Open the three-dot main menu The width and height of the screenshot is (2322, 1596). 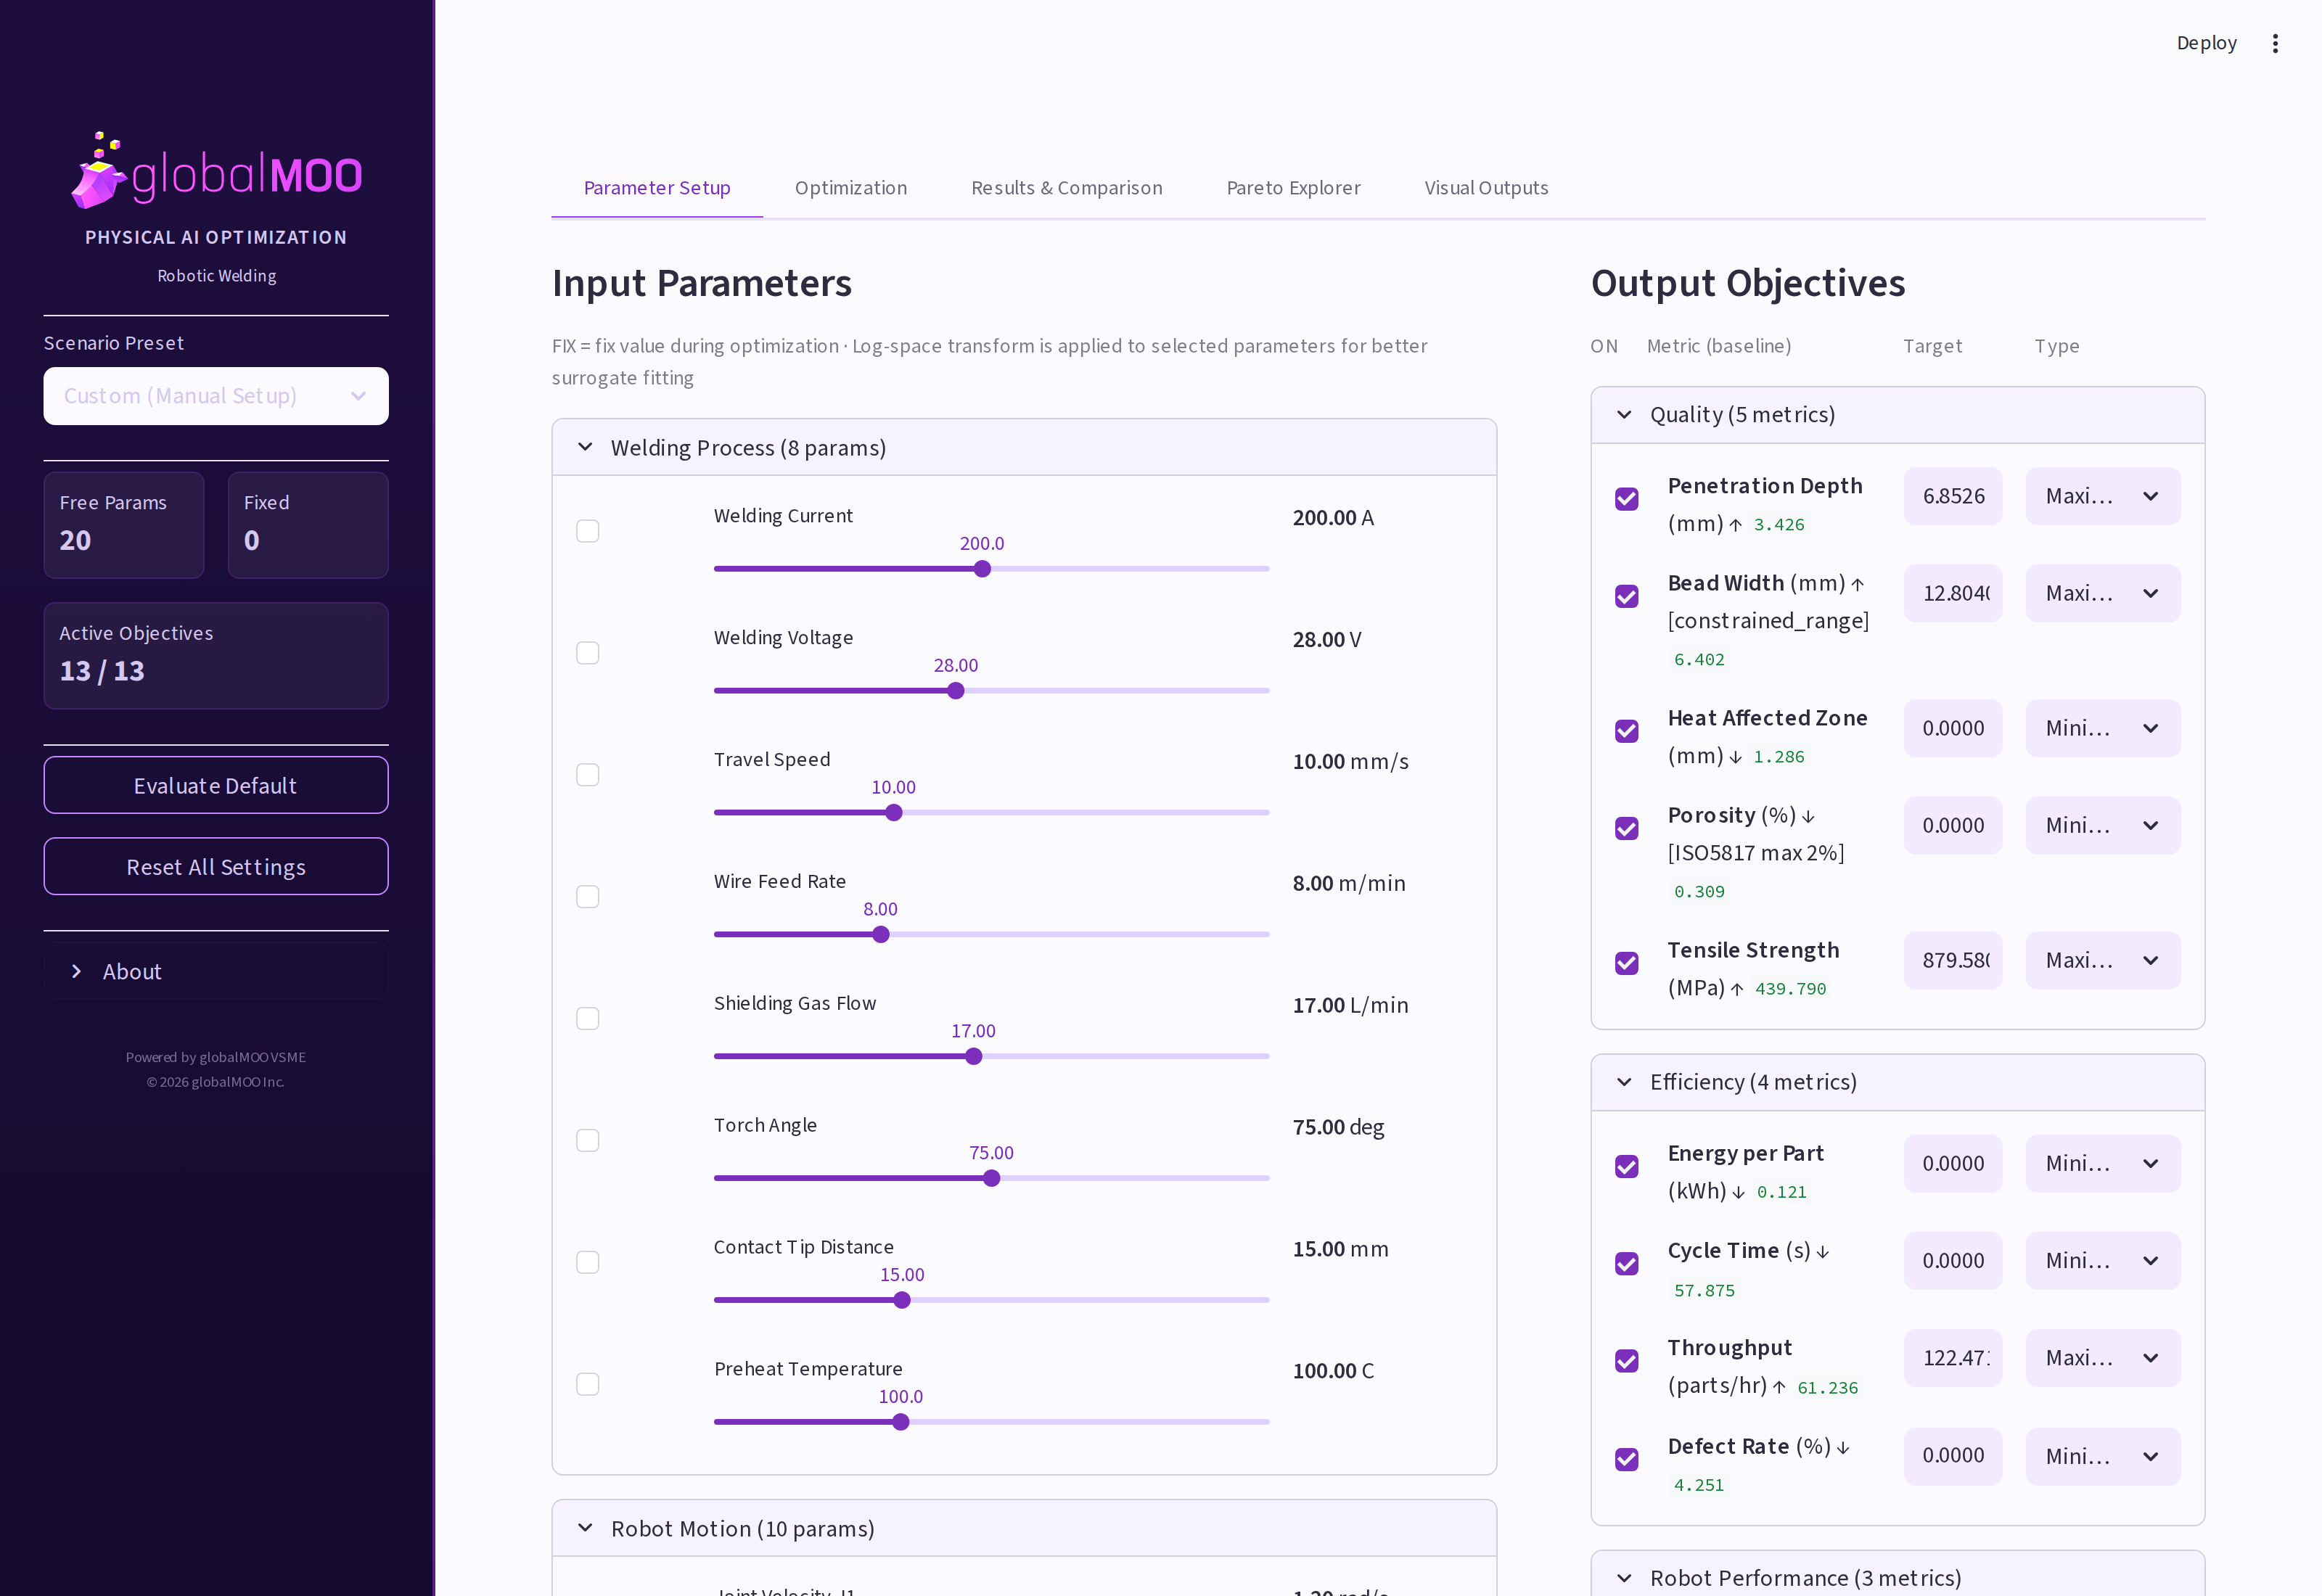pos(2275,43)
